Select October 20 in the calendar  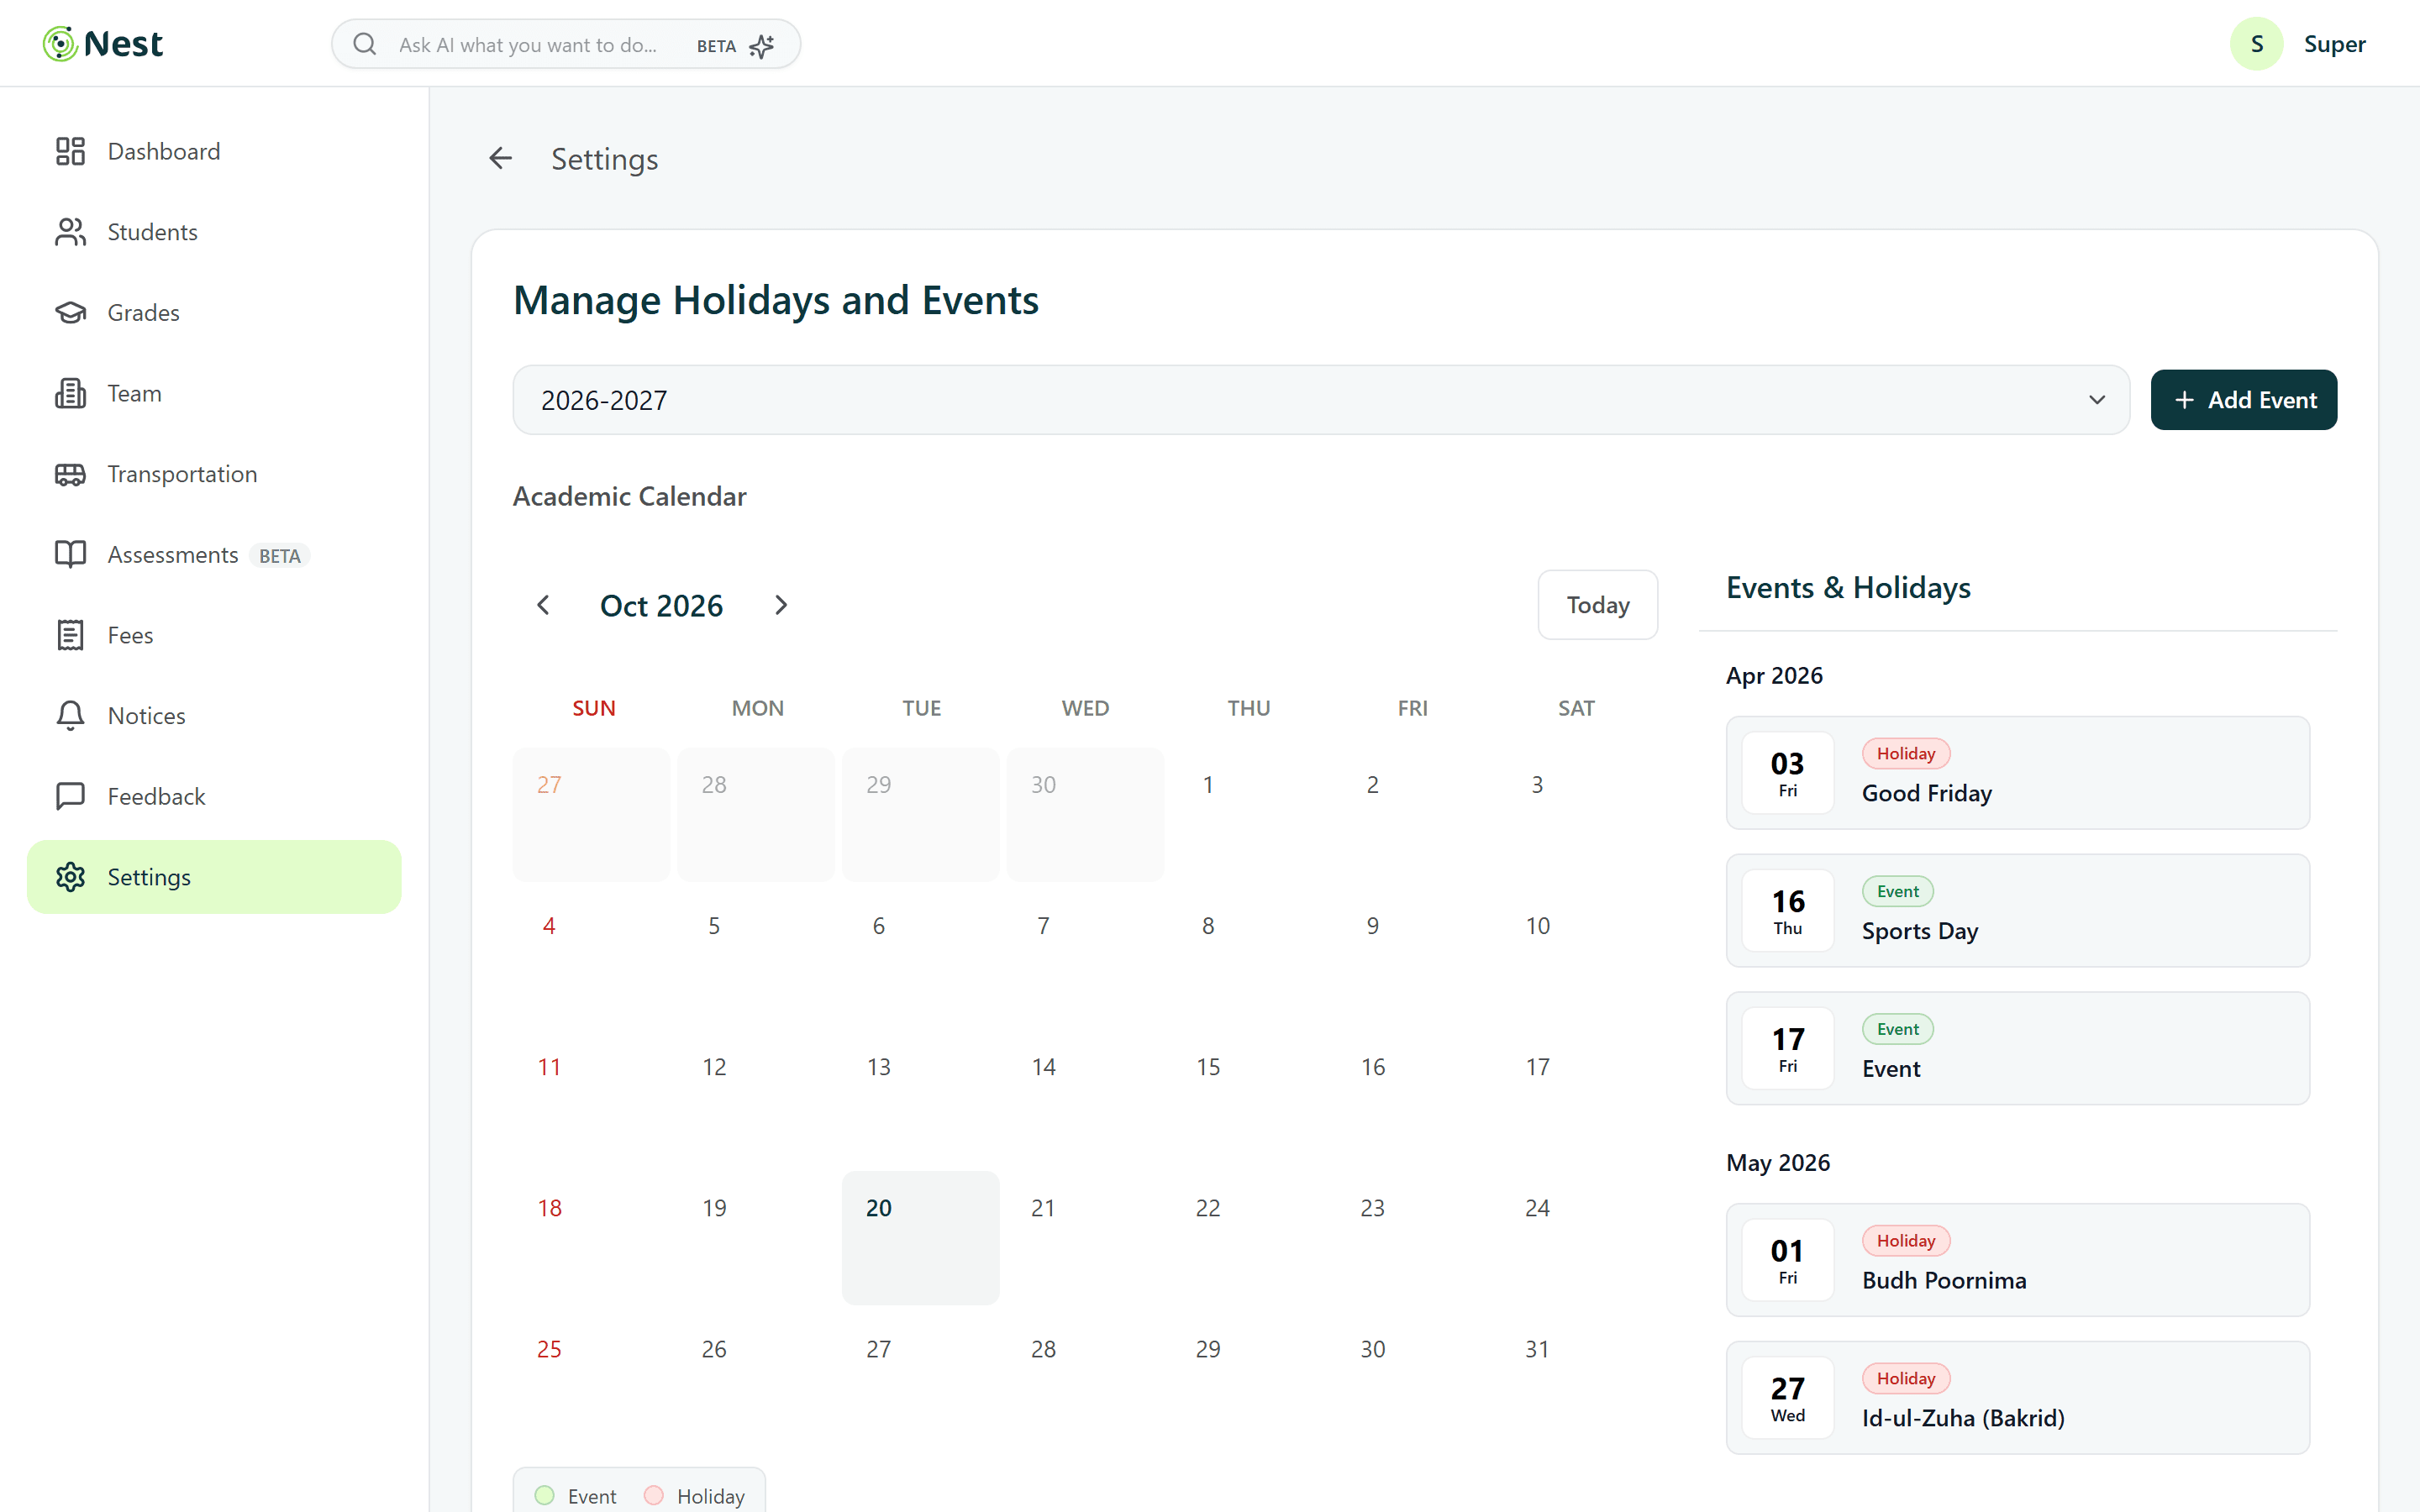[920, 1238]
